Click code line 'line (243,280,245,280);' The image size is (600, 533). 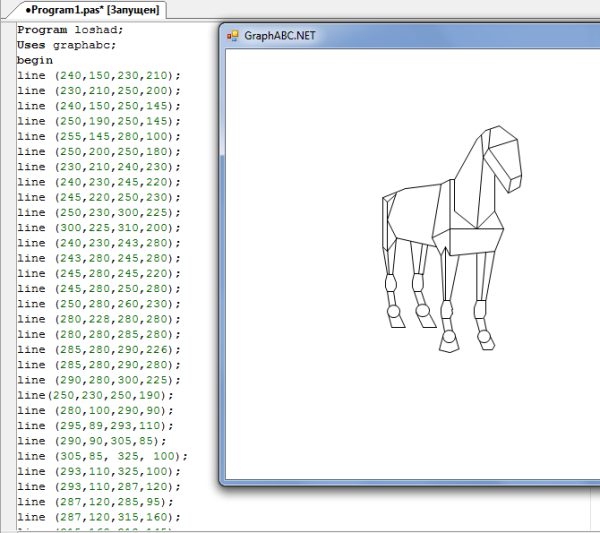coord(98,258)
